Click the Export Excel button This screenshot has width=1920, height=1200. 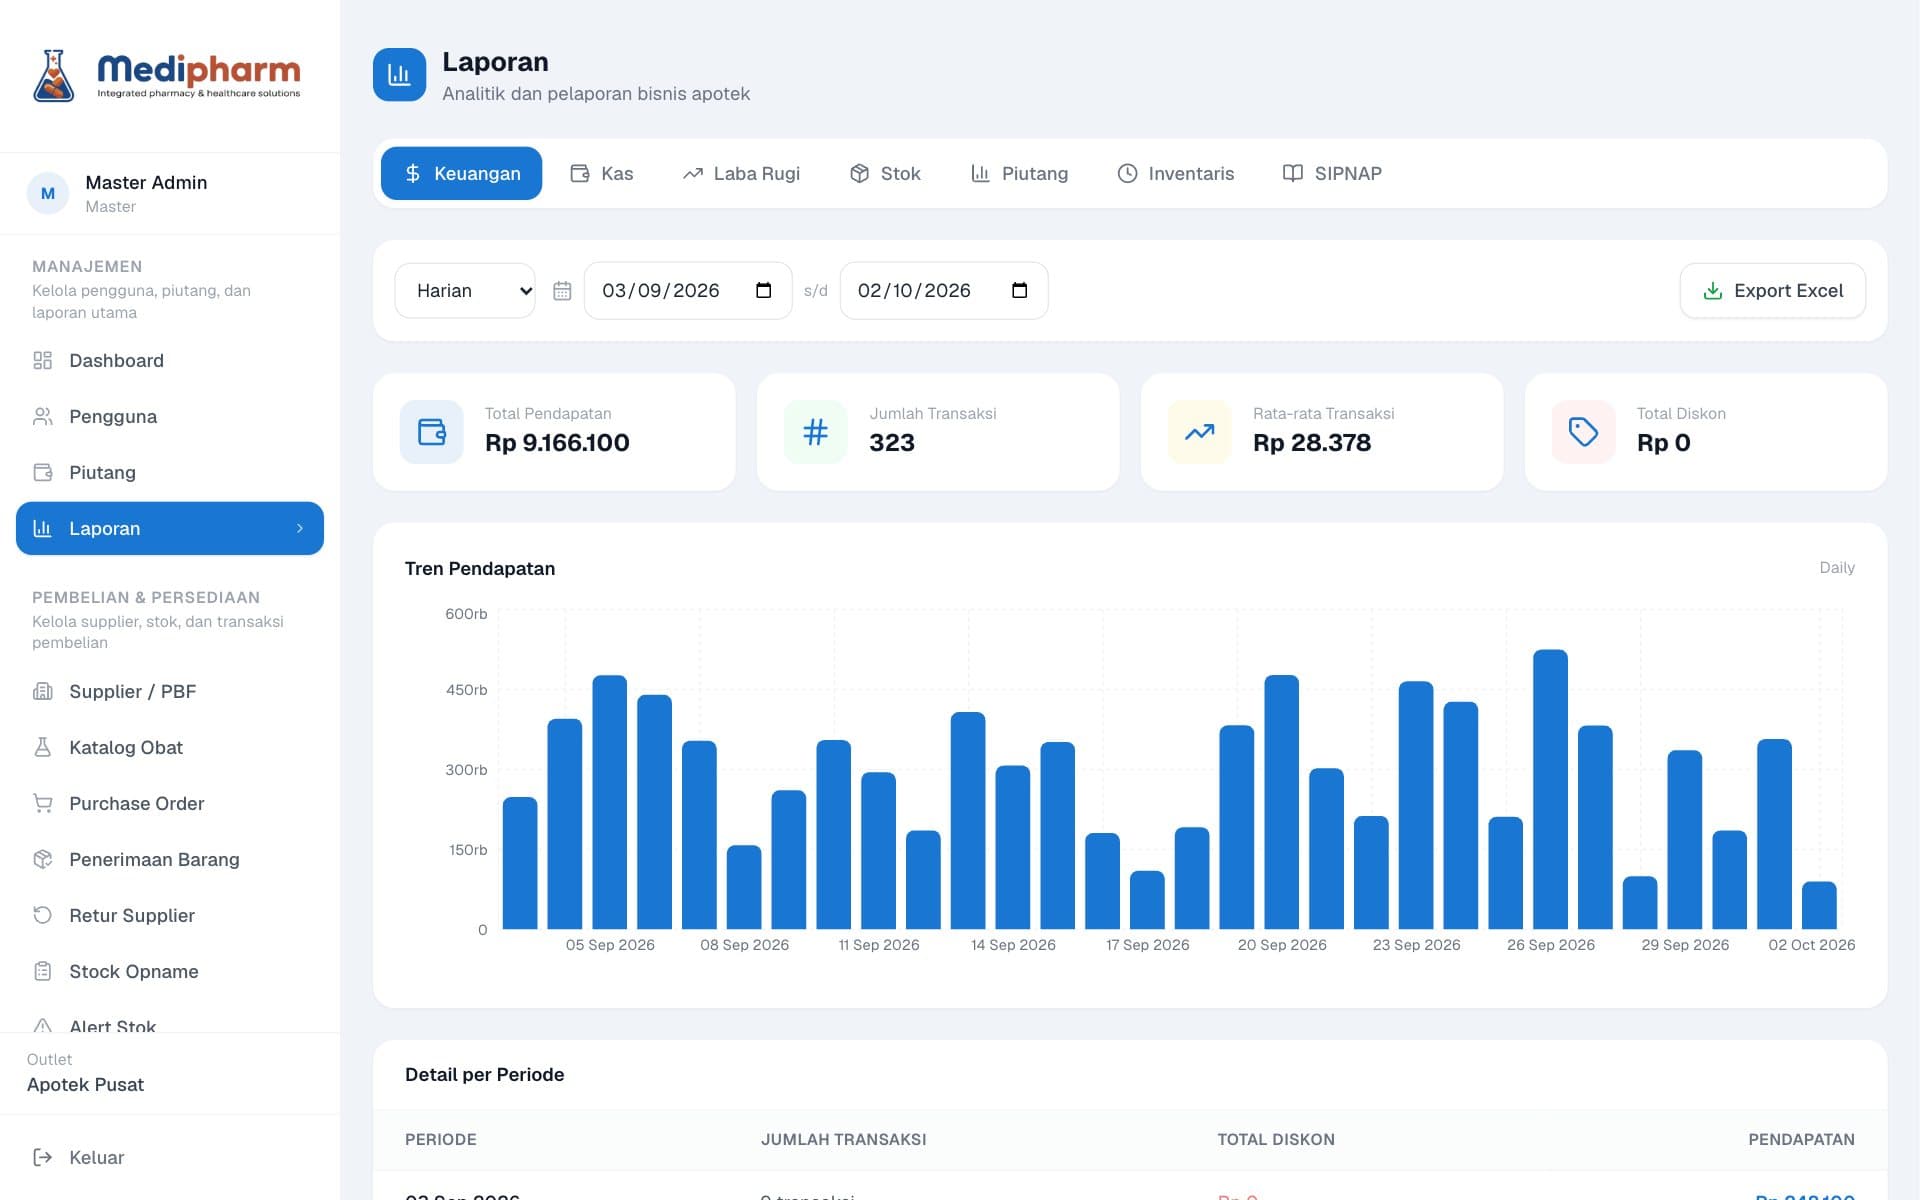[1772, 291]
